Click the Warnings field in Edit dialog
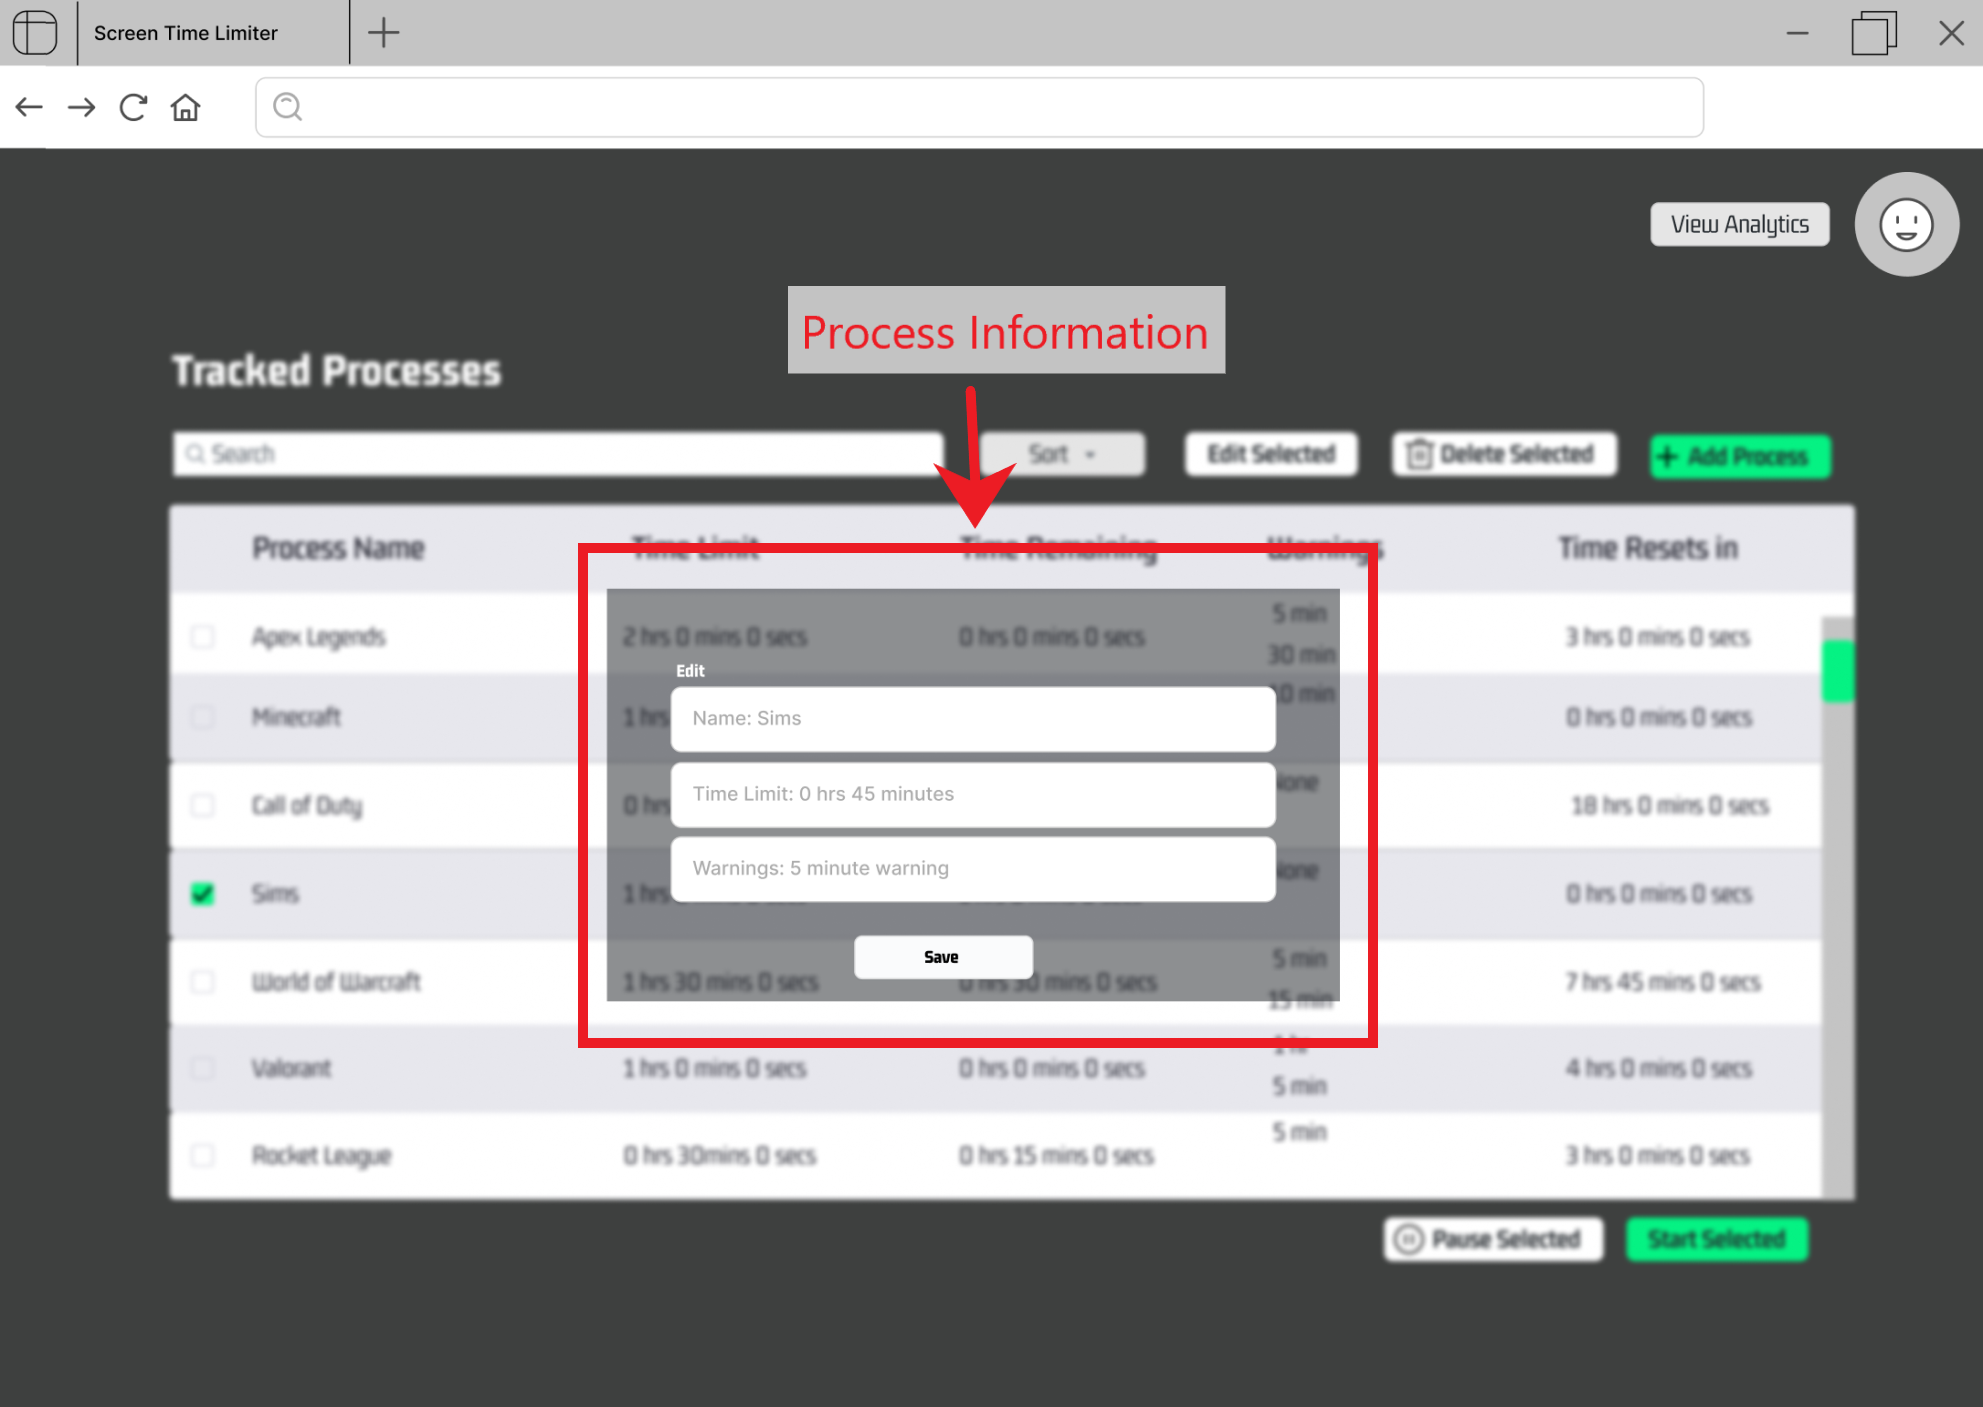 coord(973,868)
